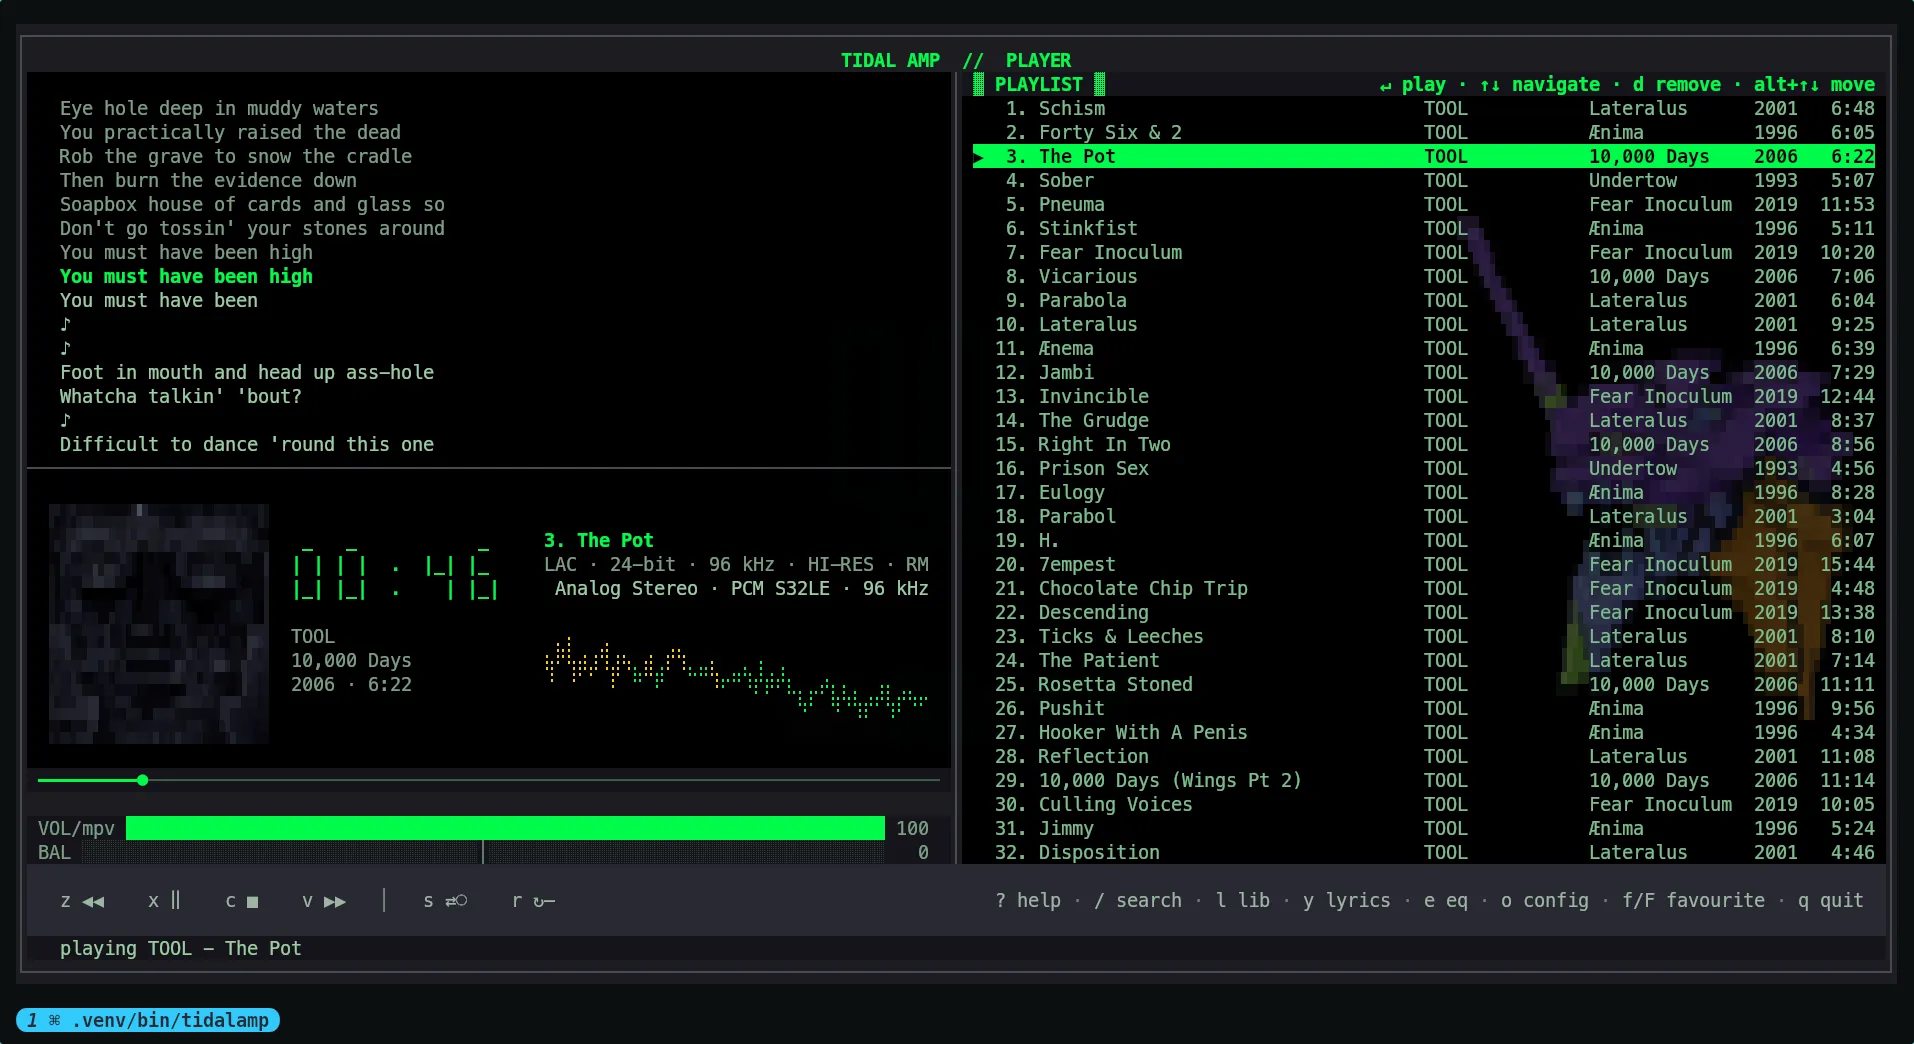1914x1044 pixels.
Task: Select playlist track Culling Voices
Action: tap(1424, 805)
